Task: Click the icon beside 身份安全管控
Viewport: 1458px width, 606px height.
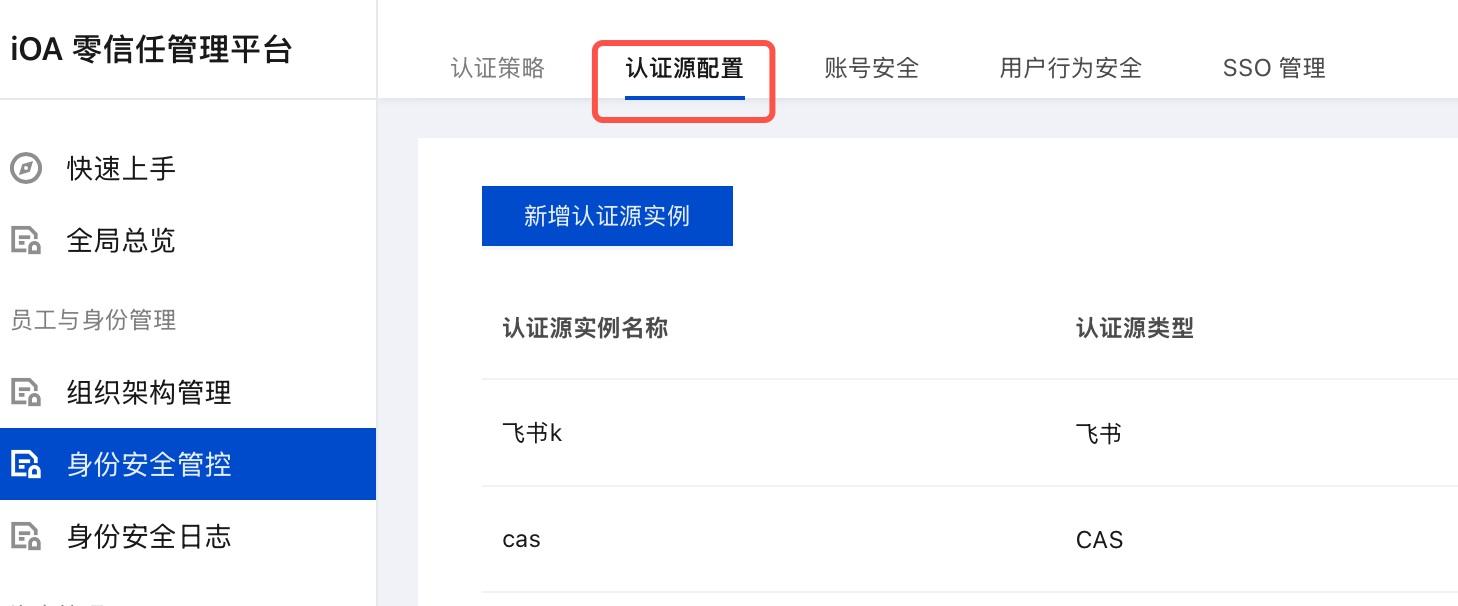Action: click(25, 464)
